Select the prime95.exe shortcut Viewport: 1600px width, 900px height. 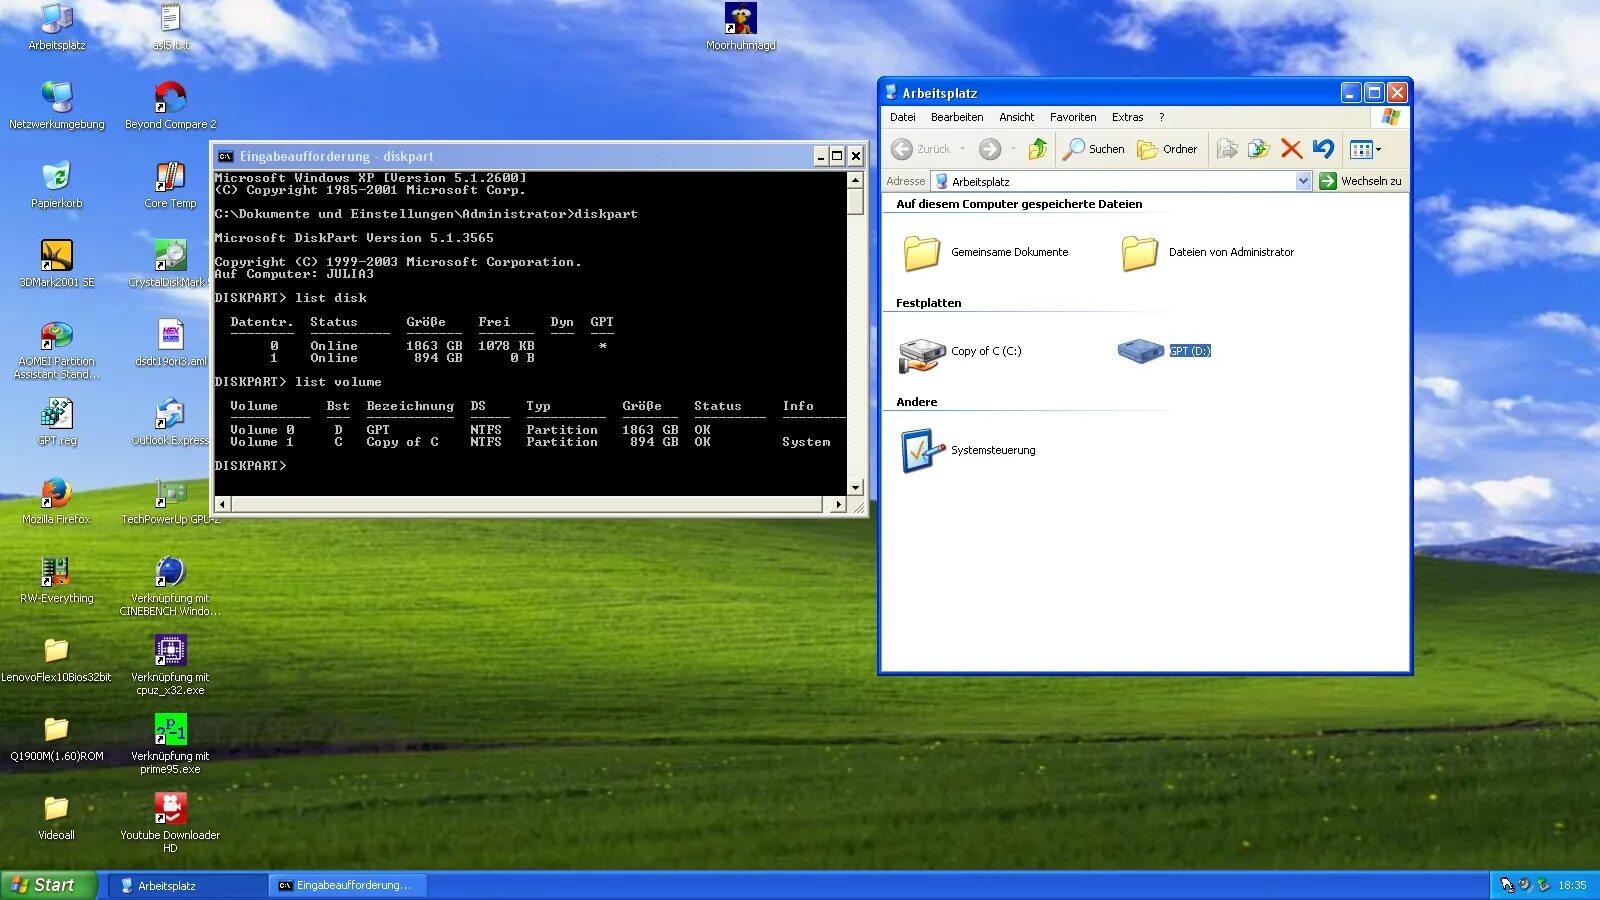(170, 744)
